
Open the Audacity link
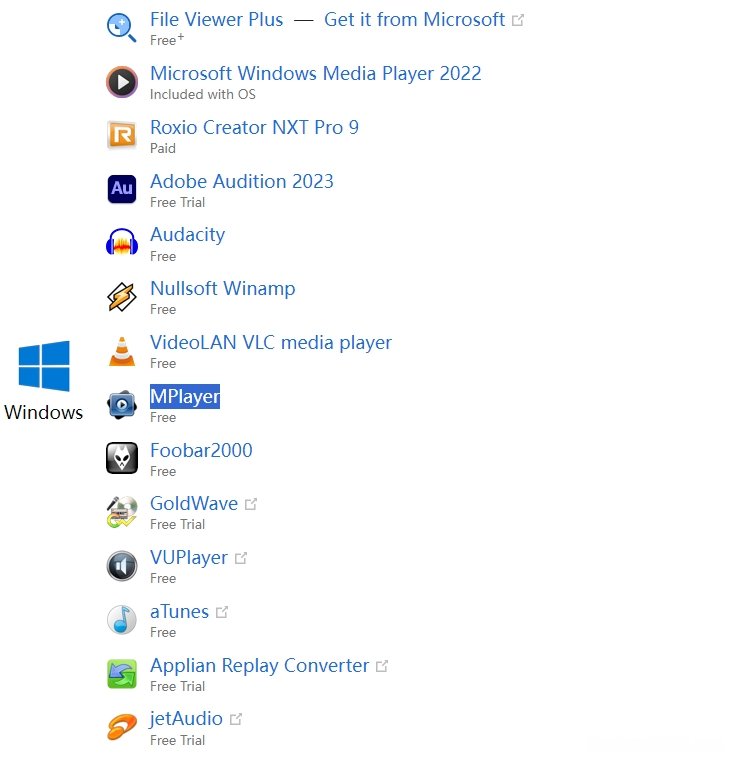click(187, 235)
